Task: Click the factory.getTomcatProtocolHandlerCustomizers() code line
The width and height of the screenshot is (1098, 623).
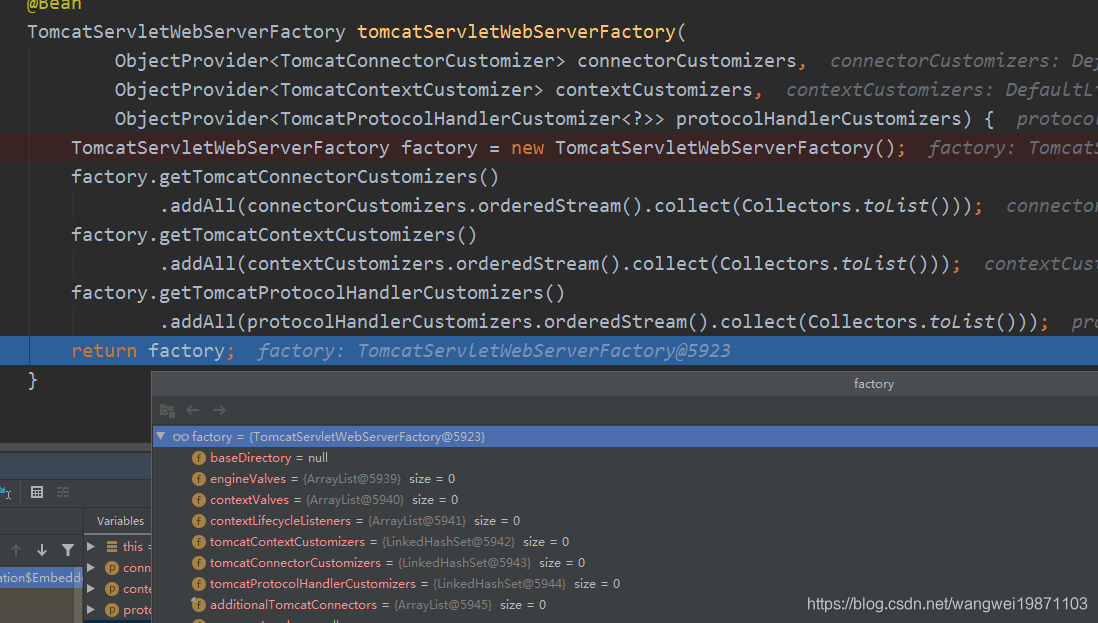Action: point(318,293)
